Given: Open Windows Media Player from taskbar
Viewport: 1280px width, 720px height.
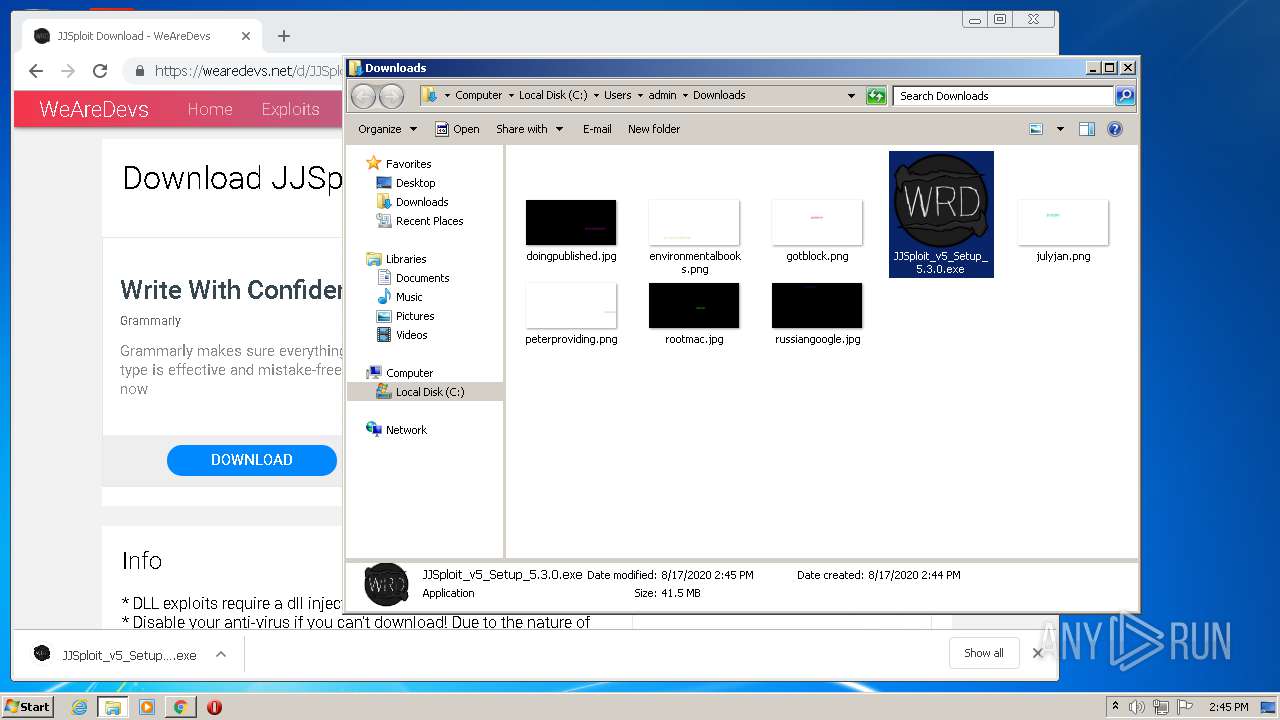Looking at the screenshot, I should tap(147, 707).
